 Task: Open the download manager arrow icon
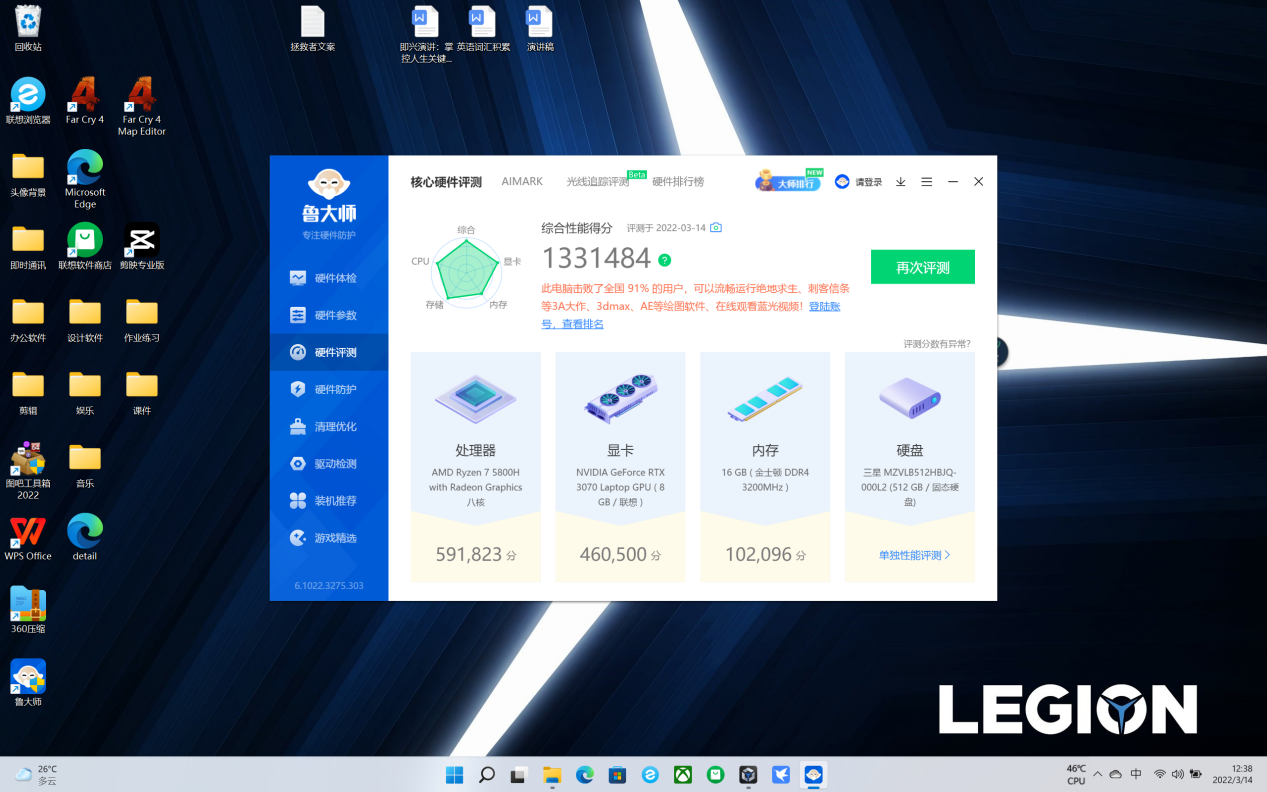(x=900, y=182)
